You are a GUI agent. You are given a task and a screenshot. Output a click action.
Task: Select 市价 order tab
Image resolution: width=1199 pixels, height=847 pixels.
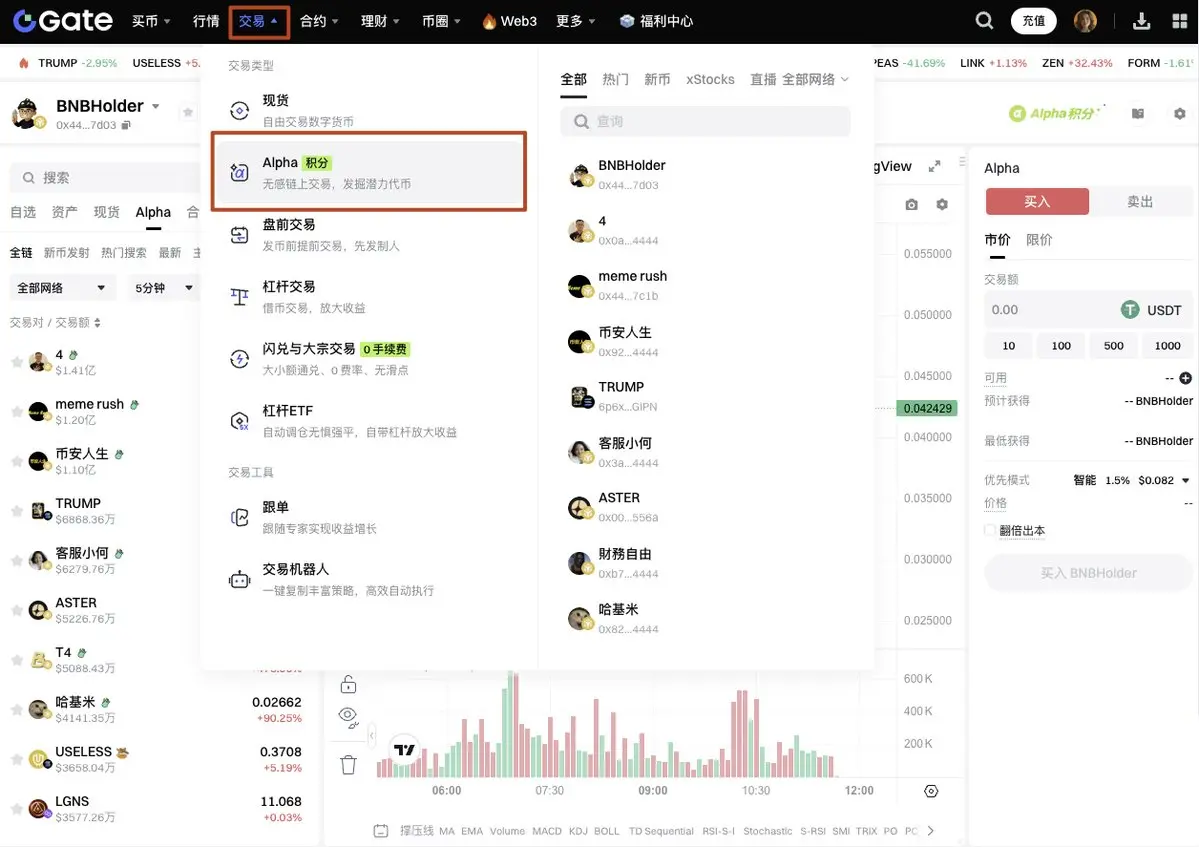(997, 240)
